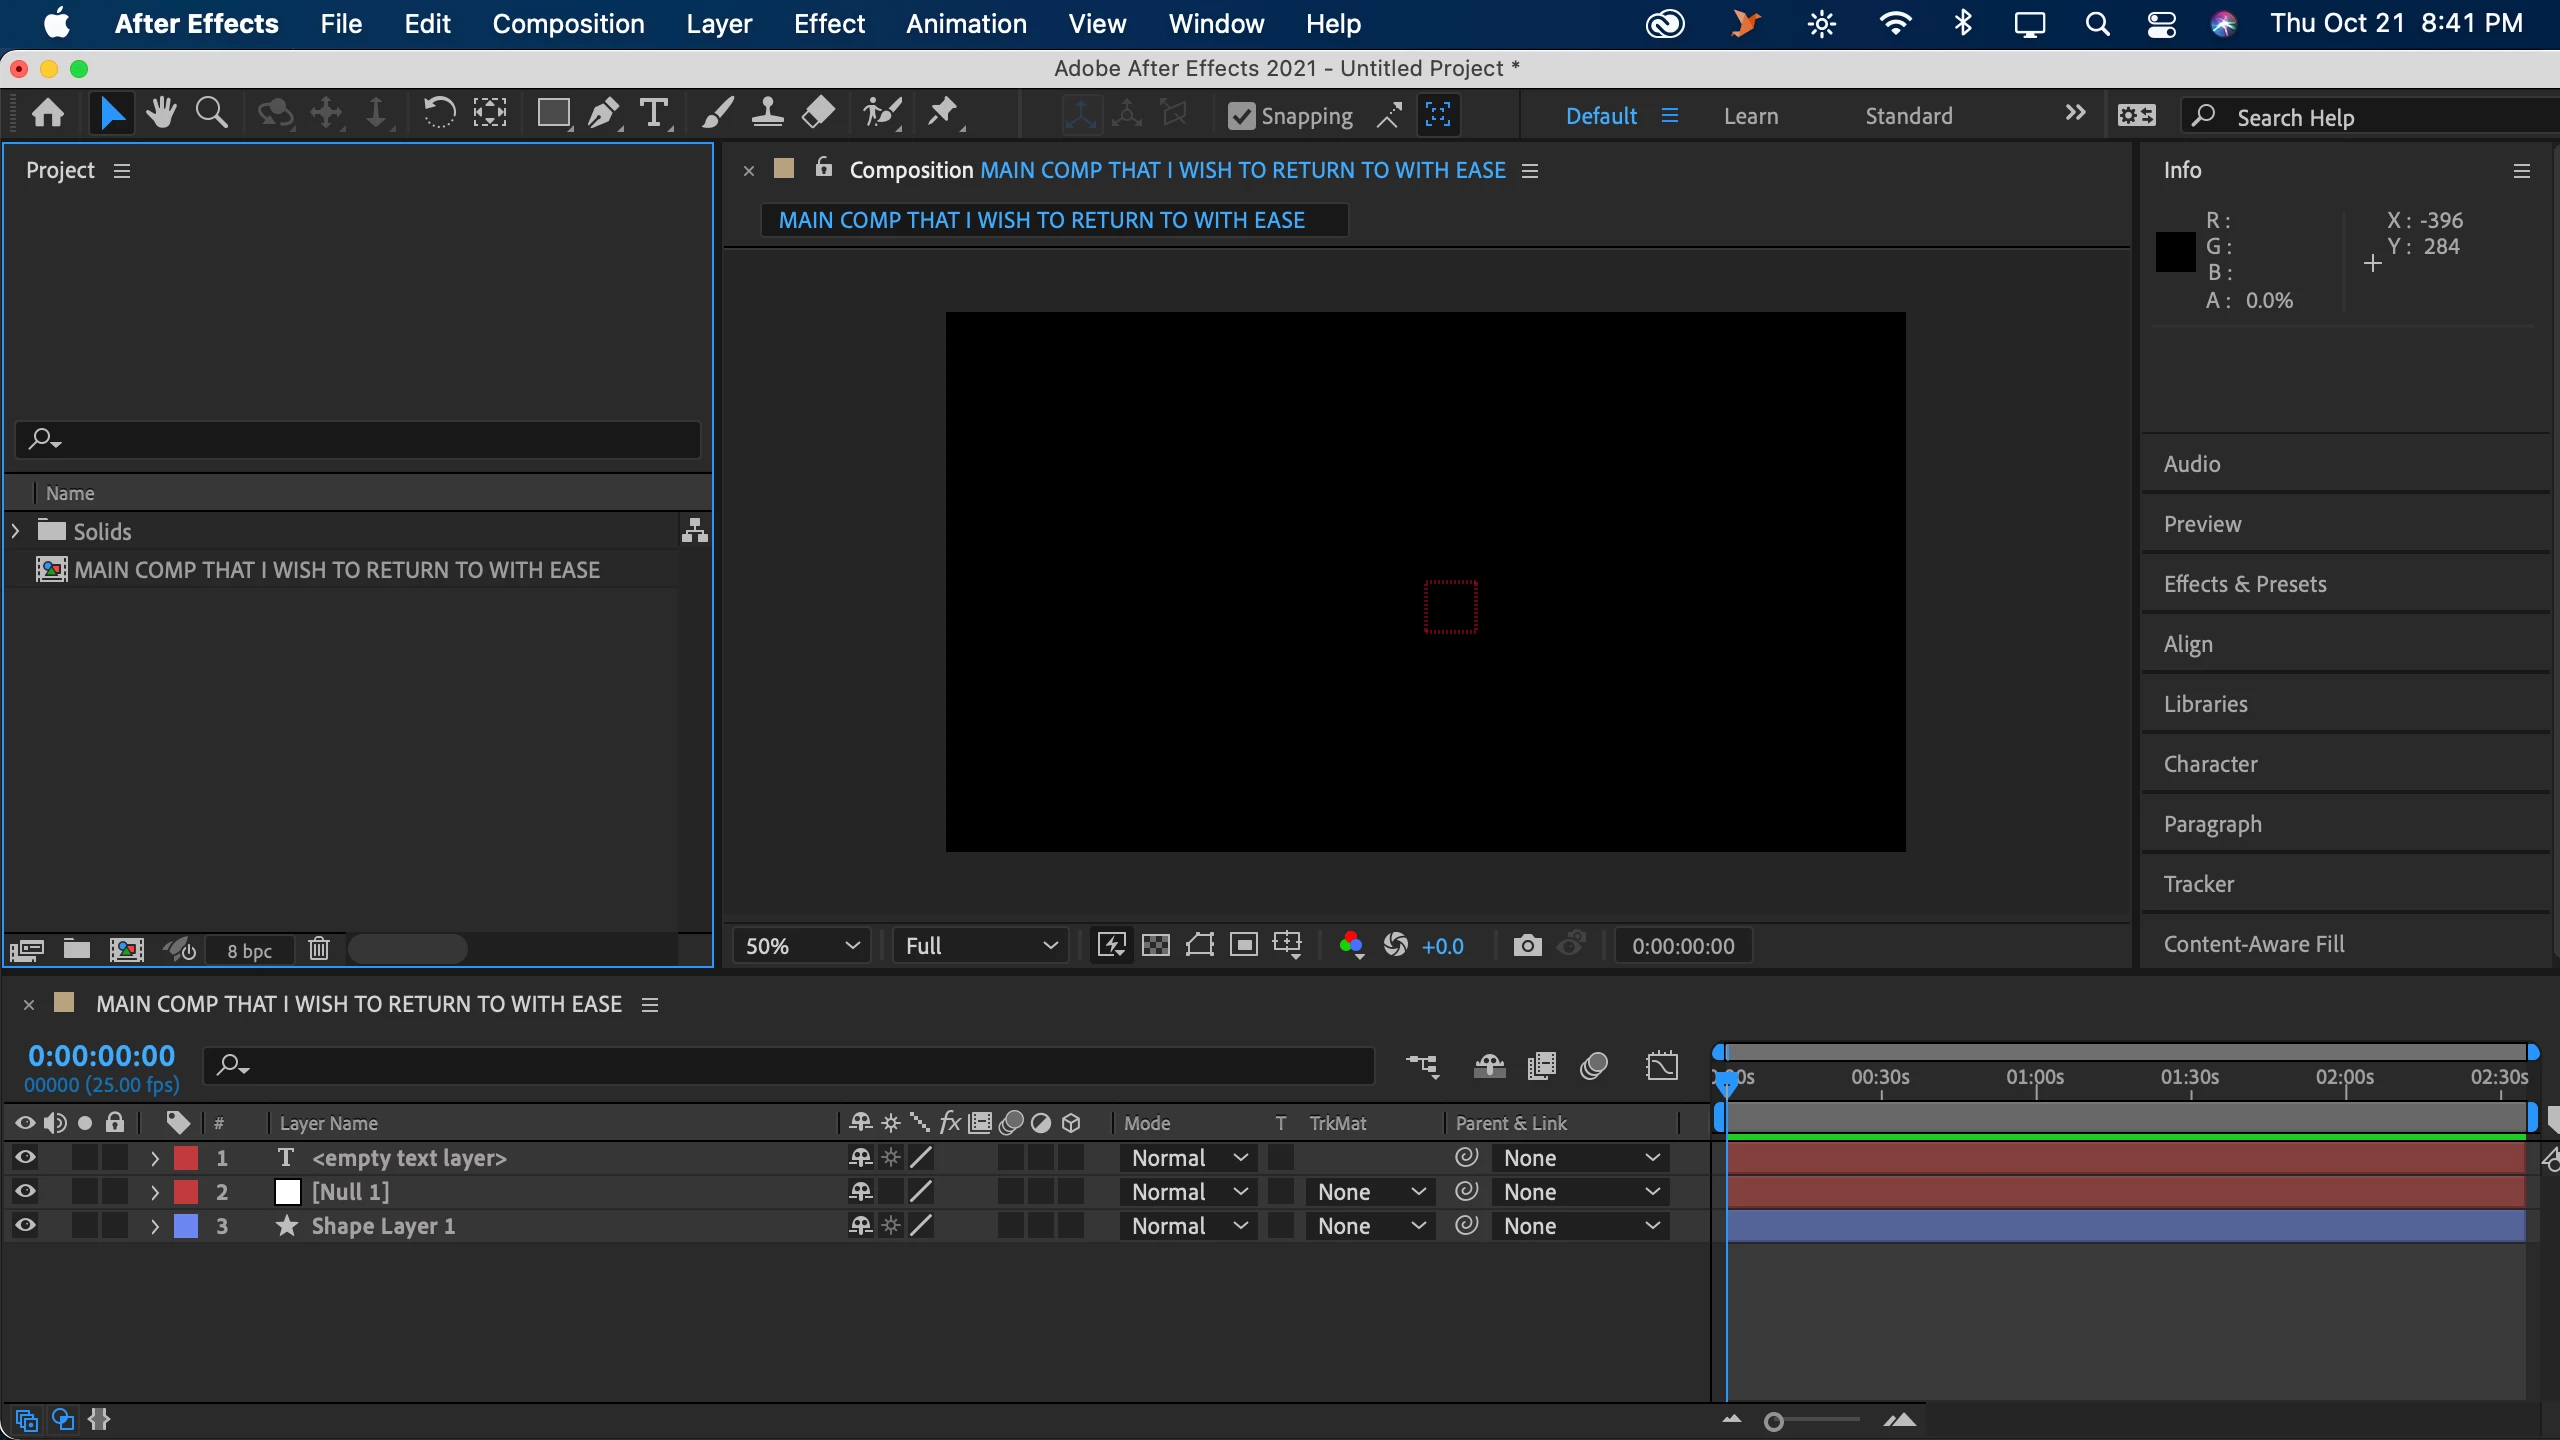Click the Rotation tool

tap(438, 114)
